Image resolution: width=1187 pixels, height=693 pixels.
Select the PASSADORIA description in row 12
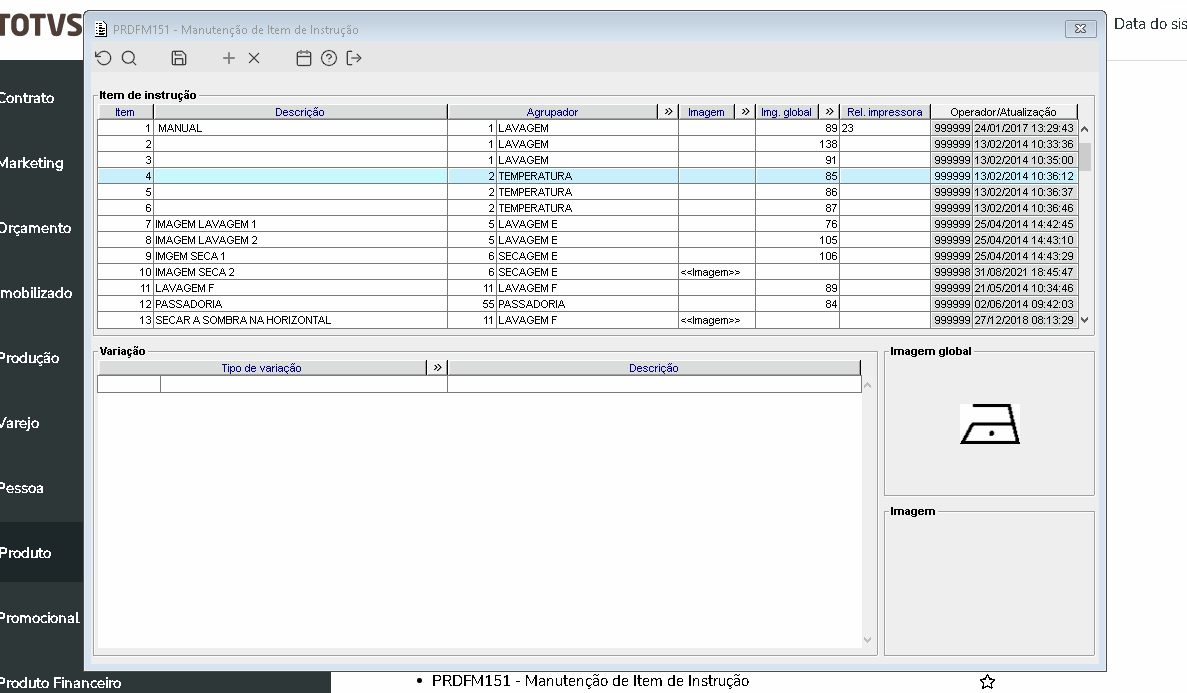pos(301,304)
